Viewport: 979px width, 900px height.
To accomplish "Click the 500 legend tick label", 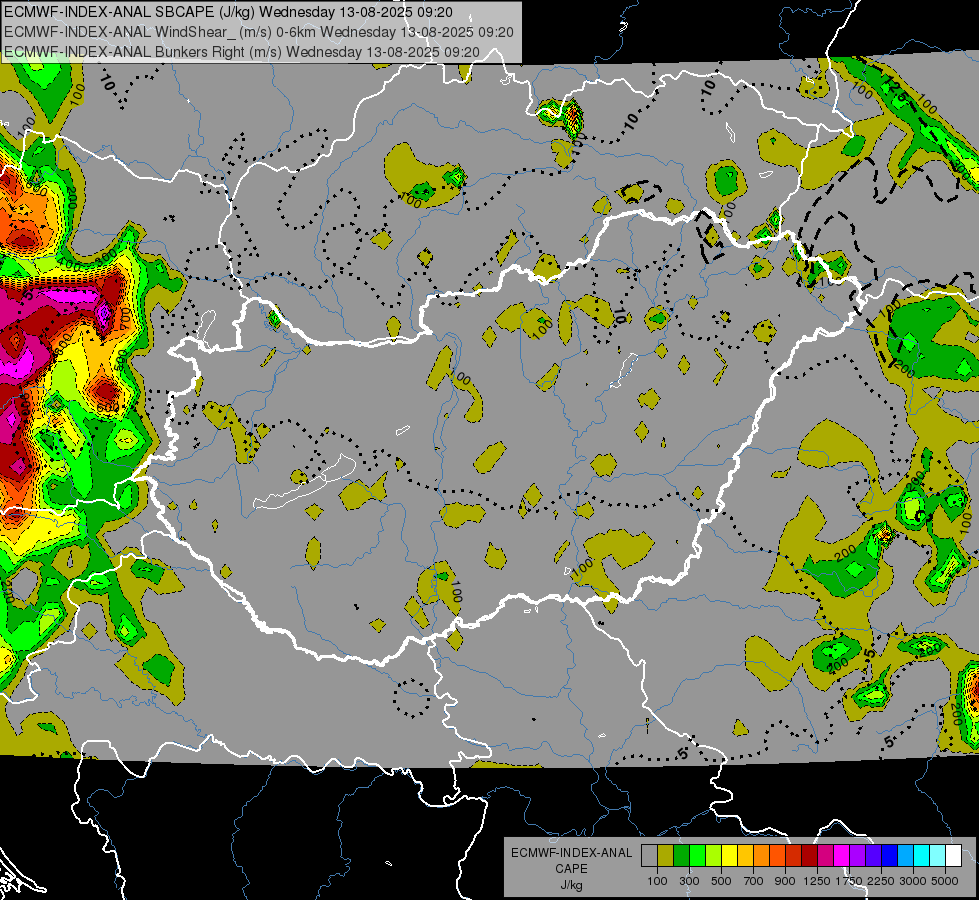I will [x=721, y=881].
